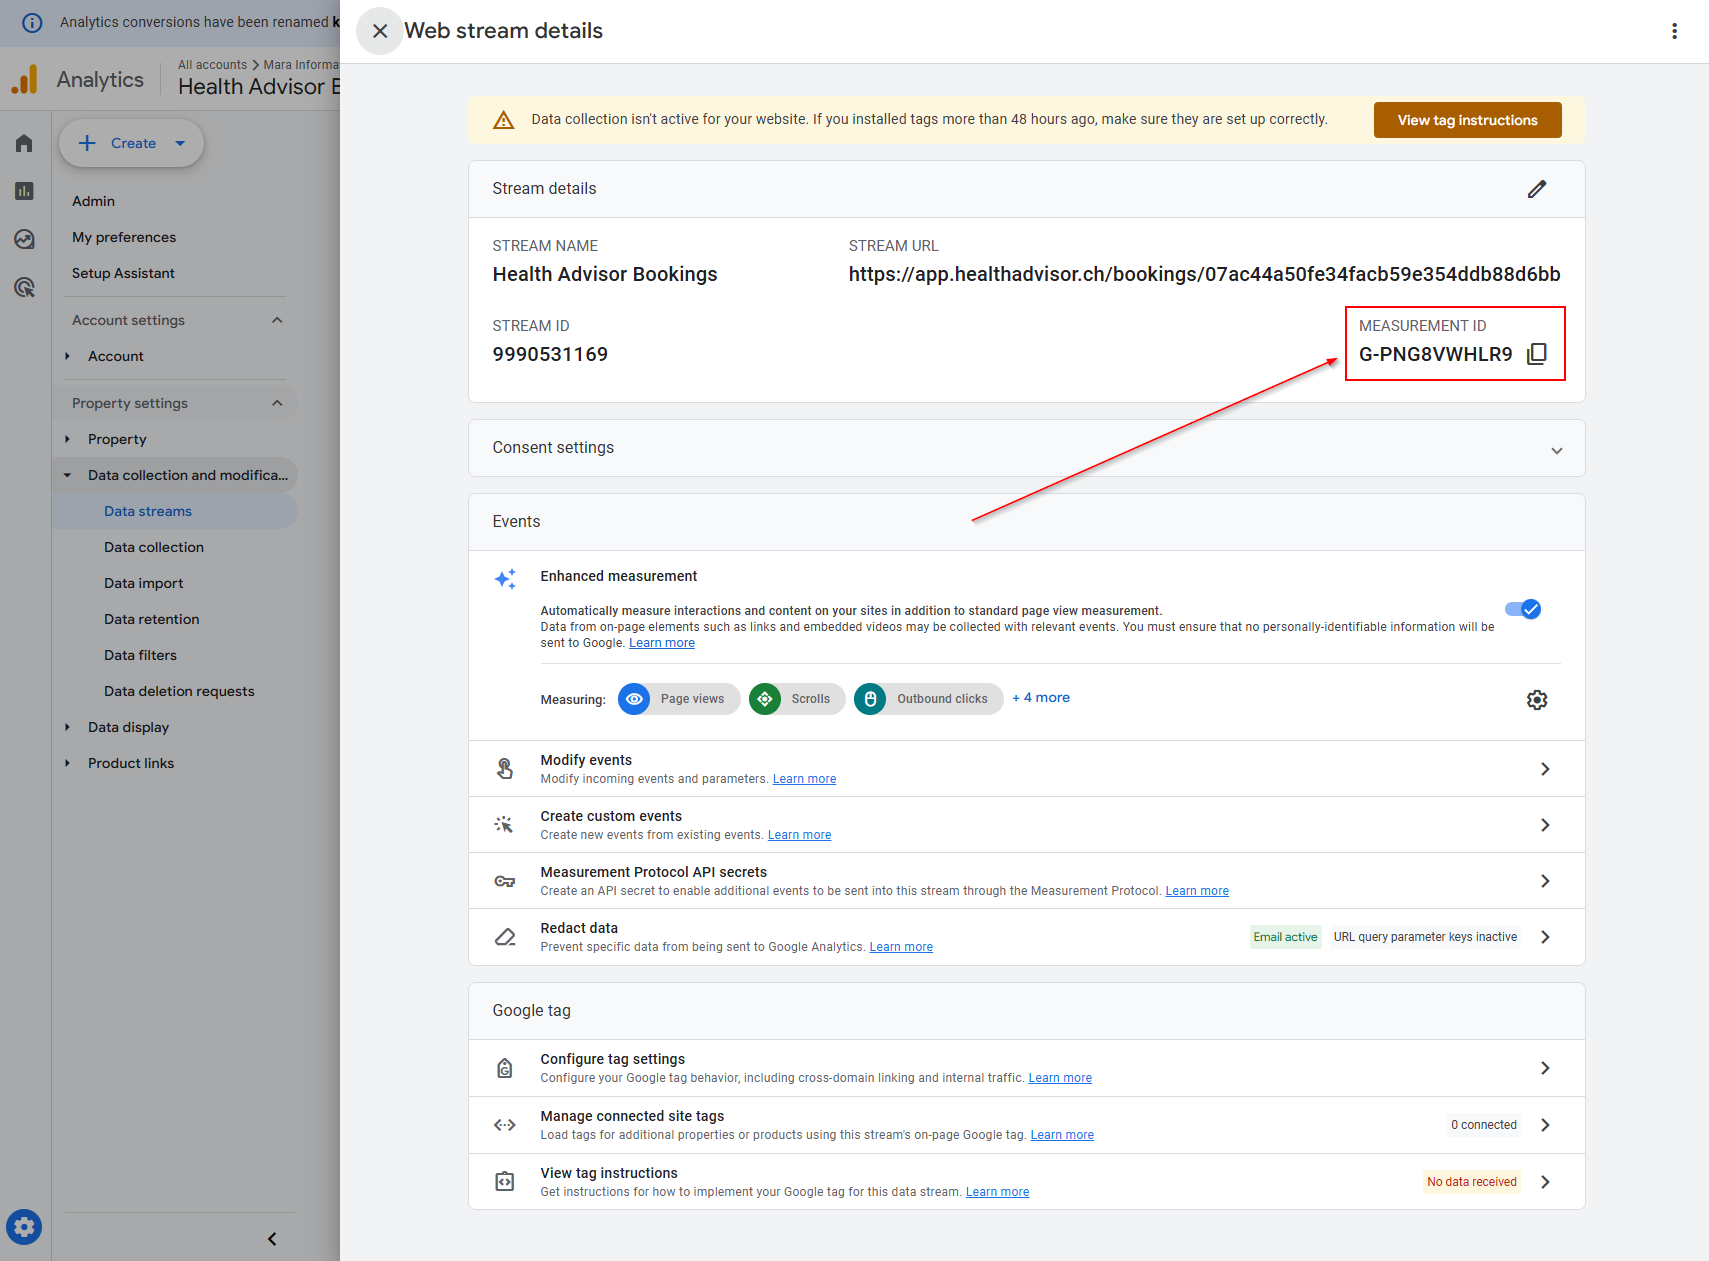Open Learn more link for Redact data
Image resolution: width=1709 pixels, height=1261 pixels.
point(901,947)
